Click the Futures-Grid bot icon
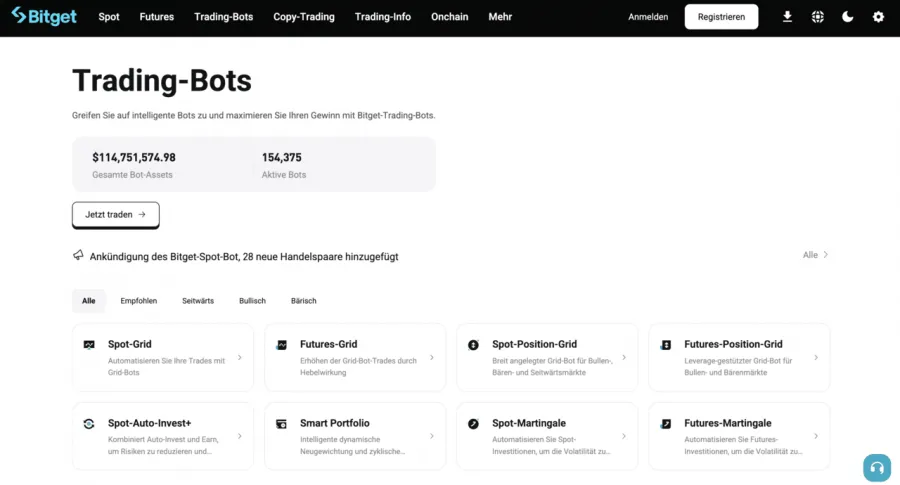This screenshot has height=485, width=900. click(281, 345)
